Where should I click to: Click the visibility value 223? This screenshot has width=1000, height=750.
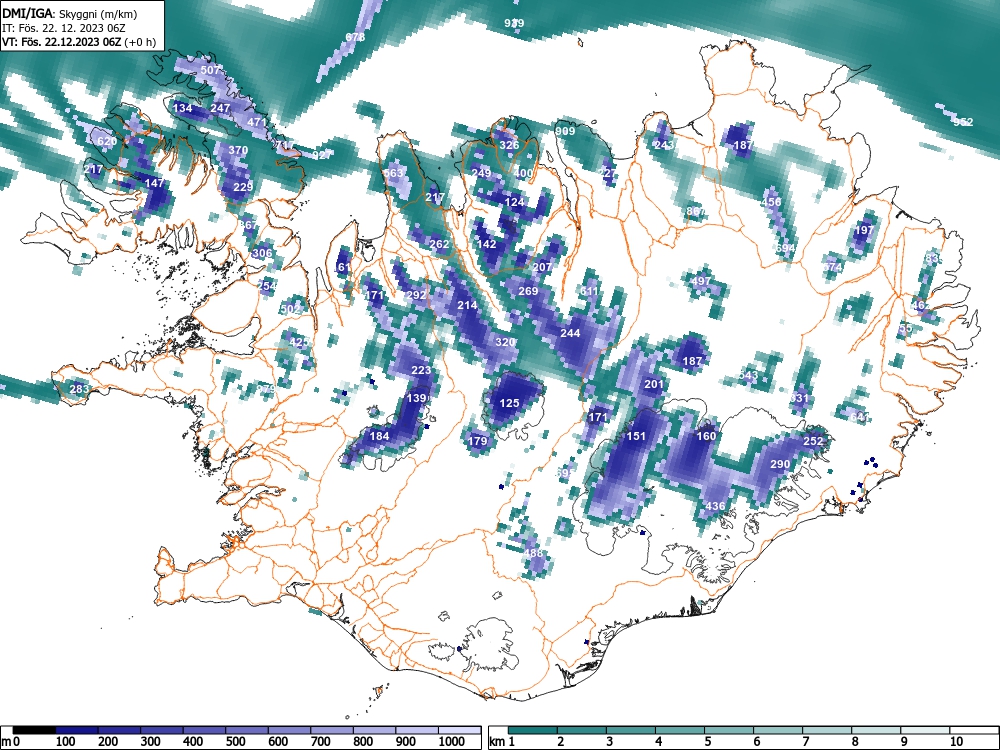tap(421, 370)
